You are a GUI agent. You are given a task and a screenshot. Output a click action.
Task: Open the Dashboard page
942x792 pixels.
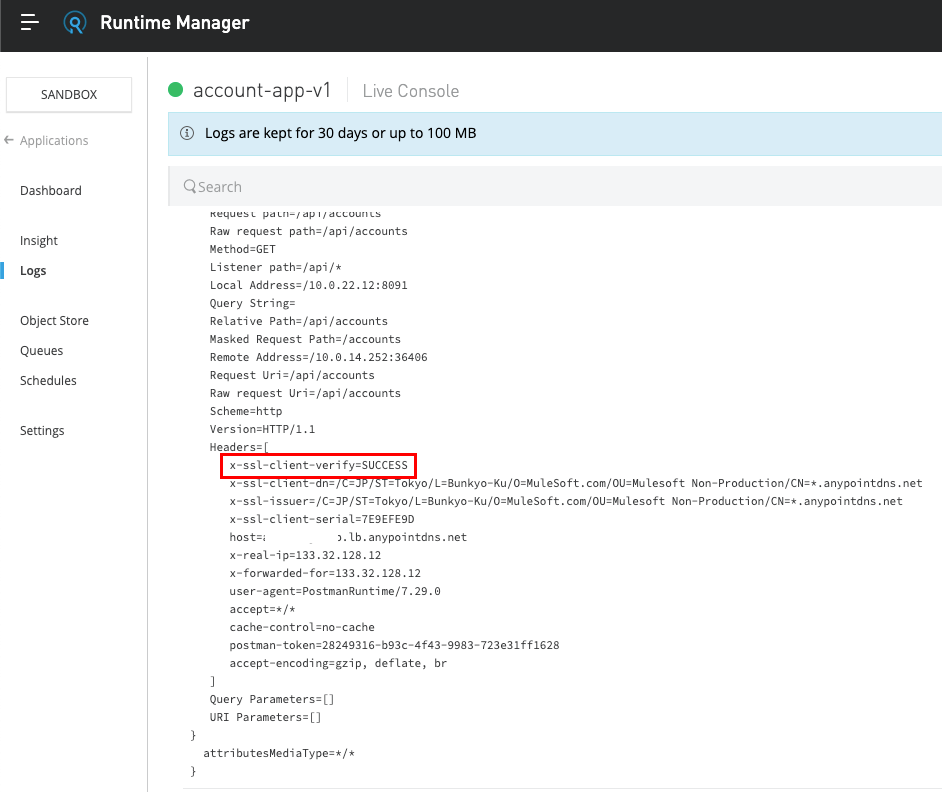(x=51, y=191)
